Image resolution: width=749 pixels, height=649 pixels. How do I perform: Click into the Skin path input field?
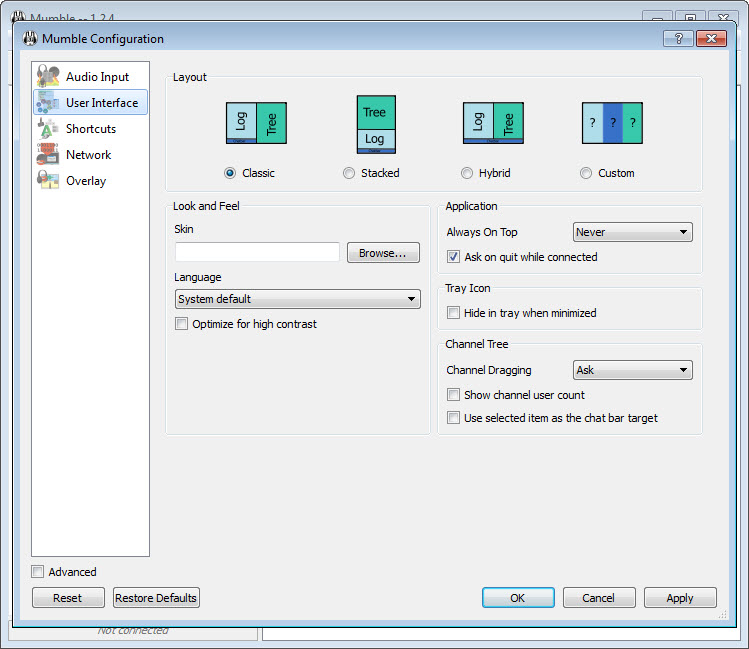pos(257,252)
